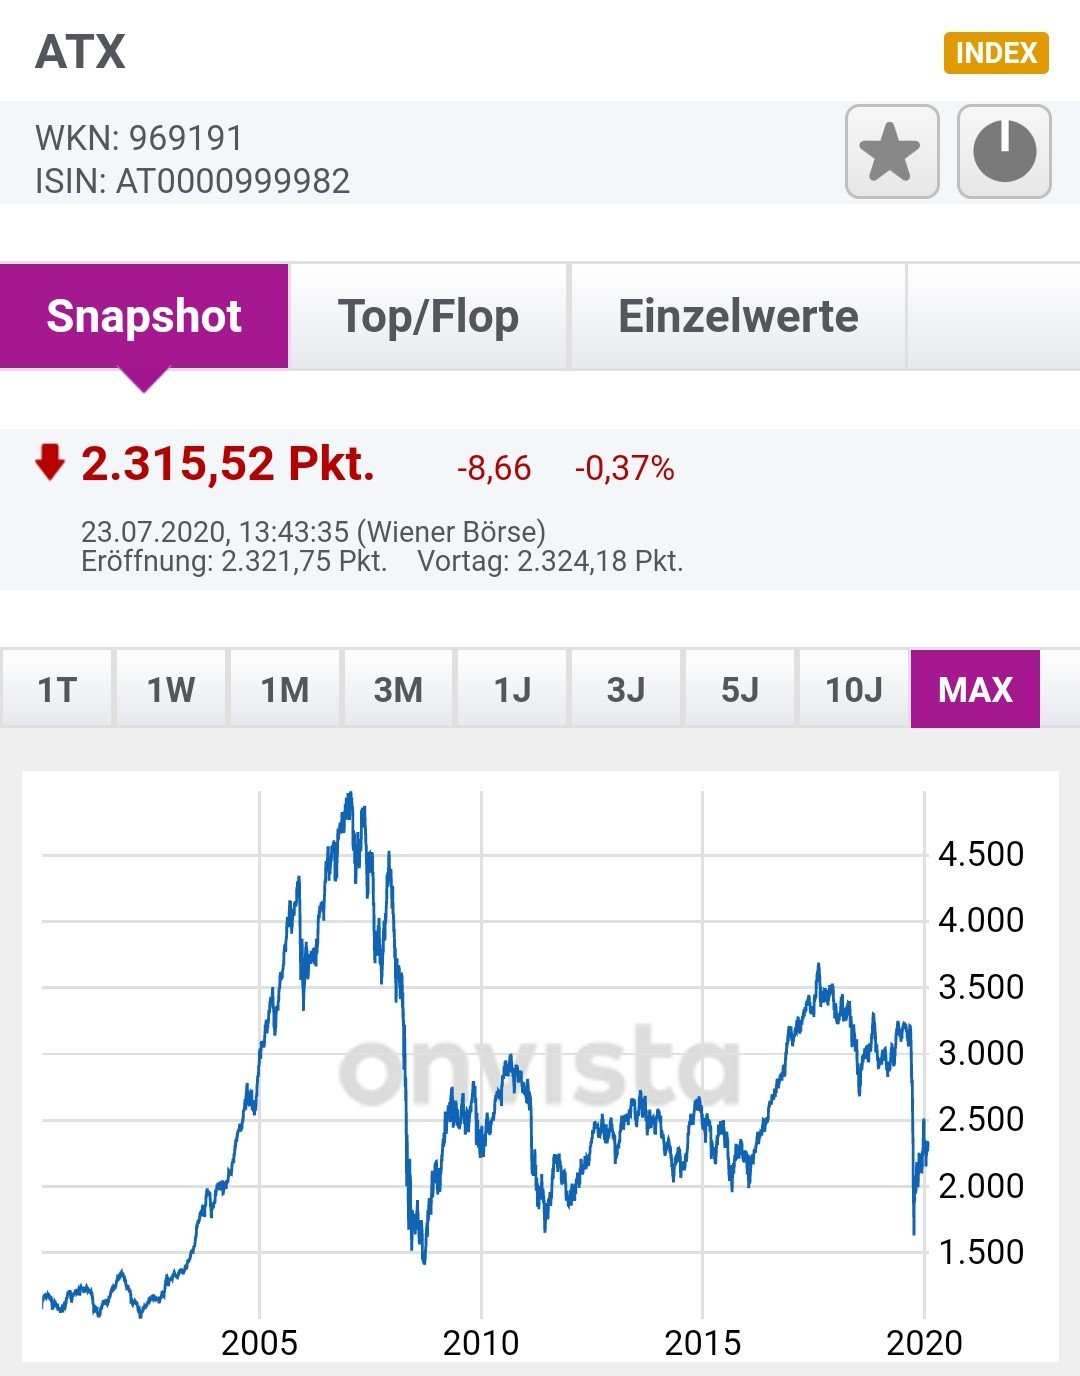
Task: Select the 3J chart range
Action: tap(626, 689)
